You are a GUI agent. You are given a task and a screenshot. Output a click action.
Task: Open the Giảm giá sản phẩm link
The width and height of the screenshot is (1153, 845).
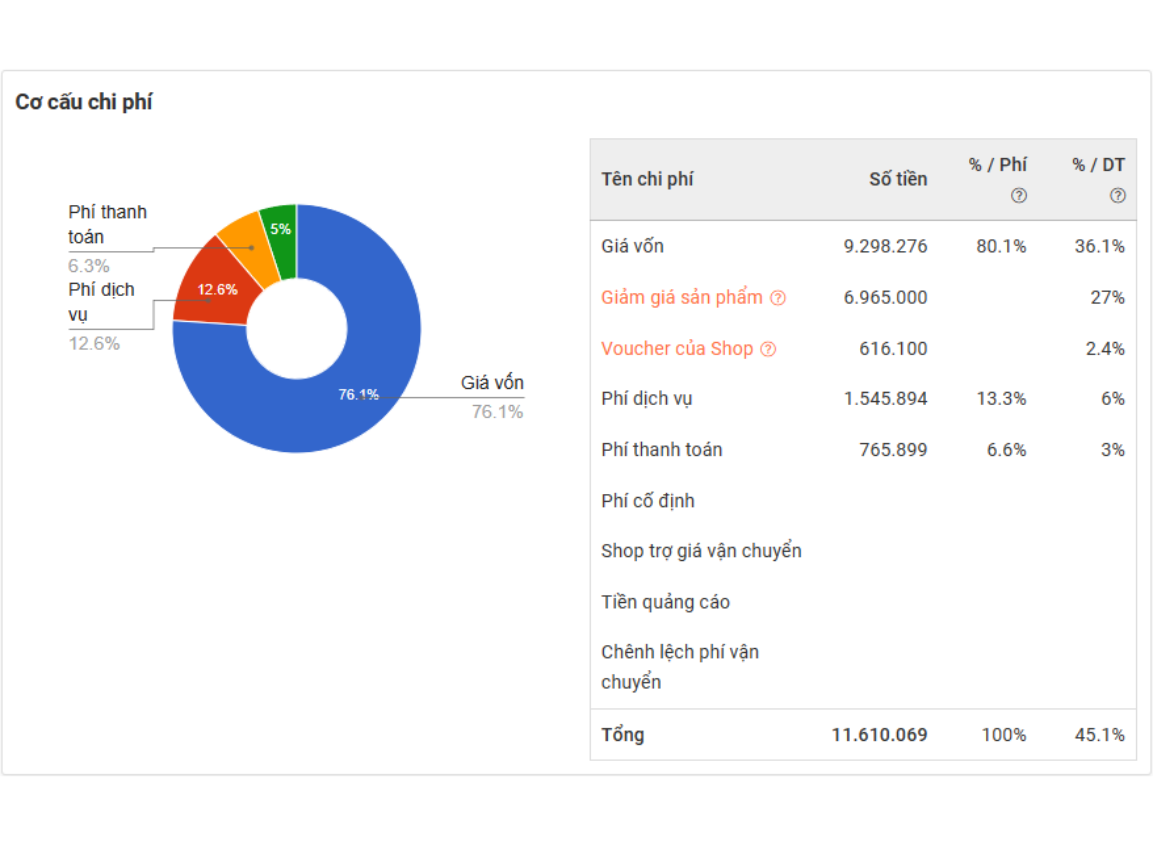click(682, 298)
